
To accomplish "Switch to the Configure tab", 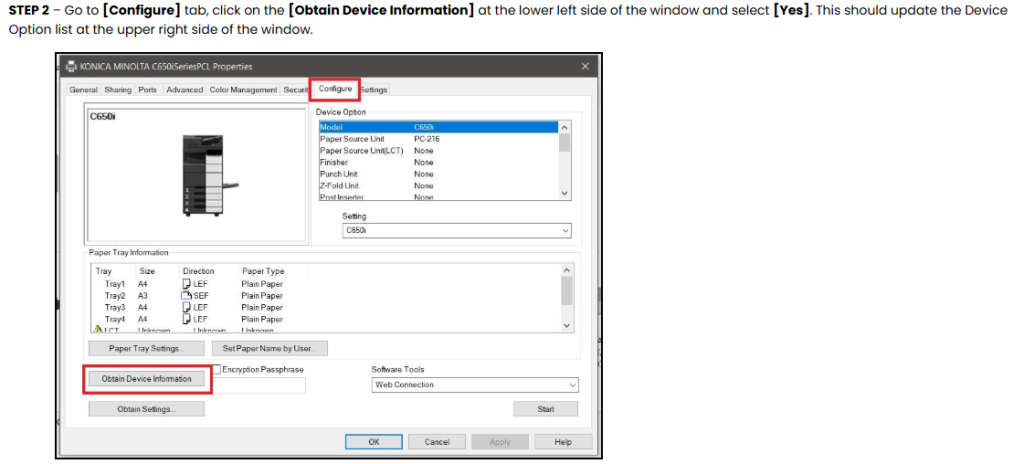I will (335, 89).
